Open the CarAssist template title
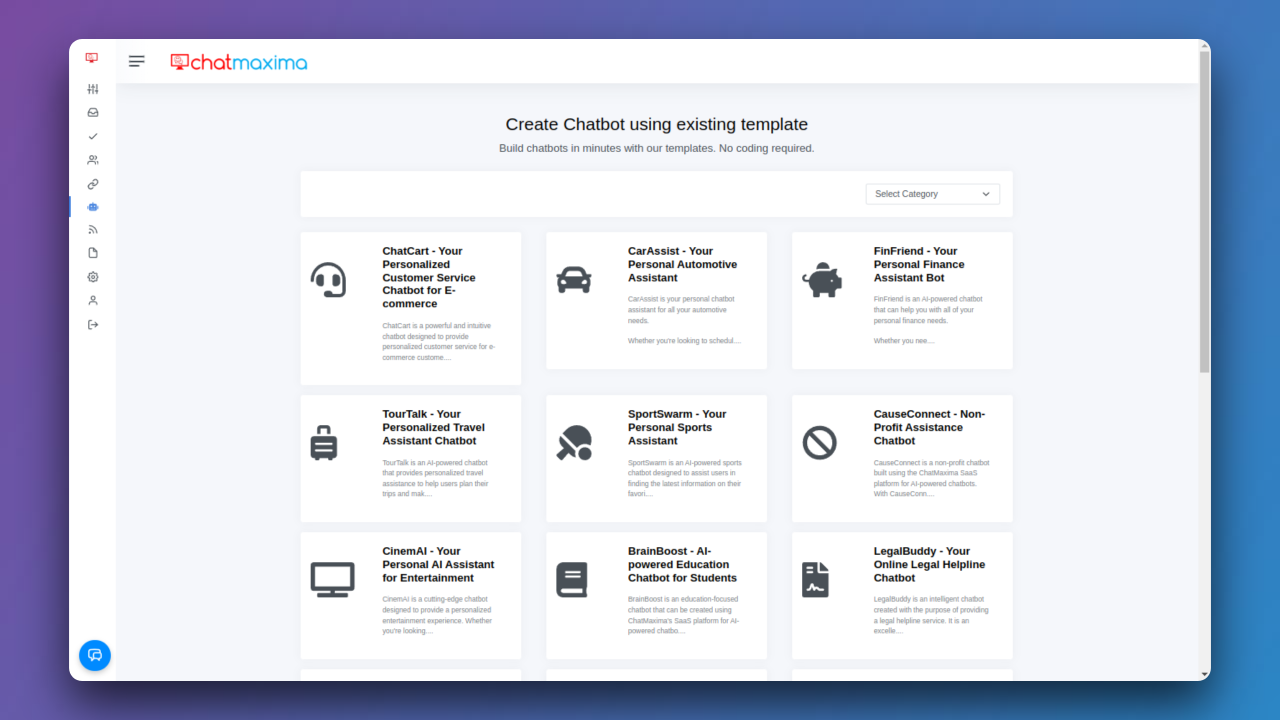The image size is (1280, 720). pos(682,265)
